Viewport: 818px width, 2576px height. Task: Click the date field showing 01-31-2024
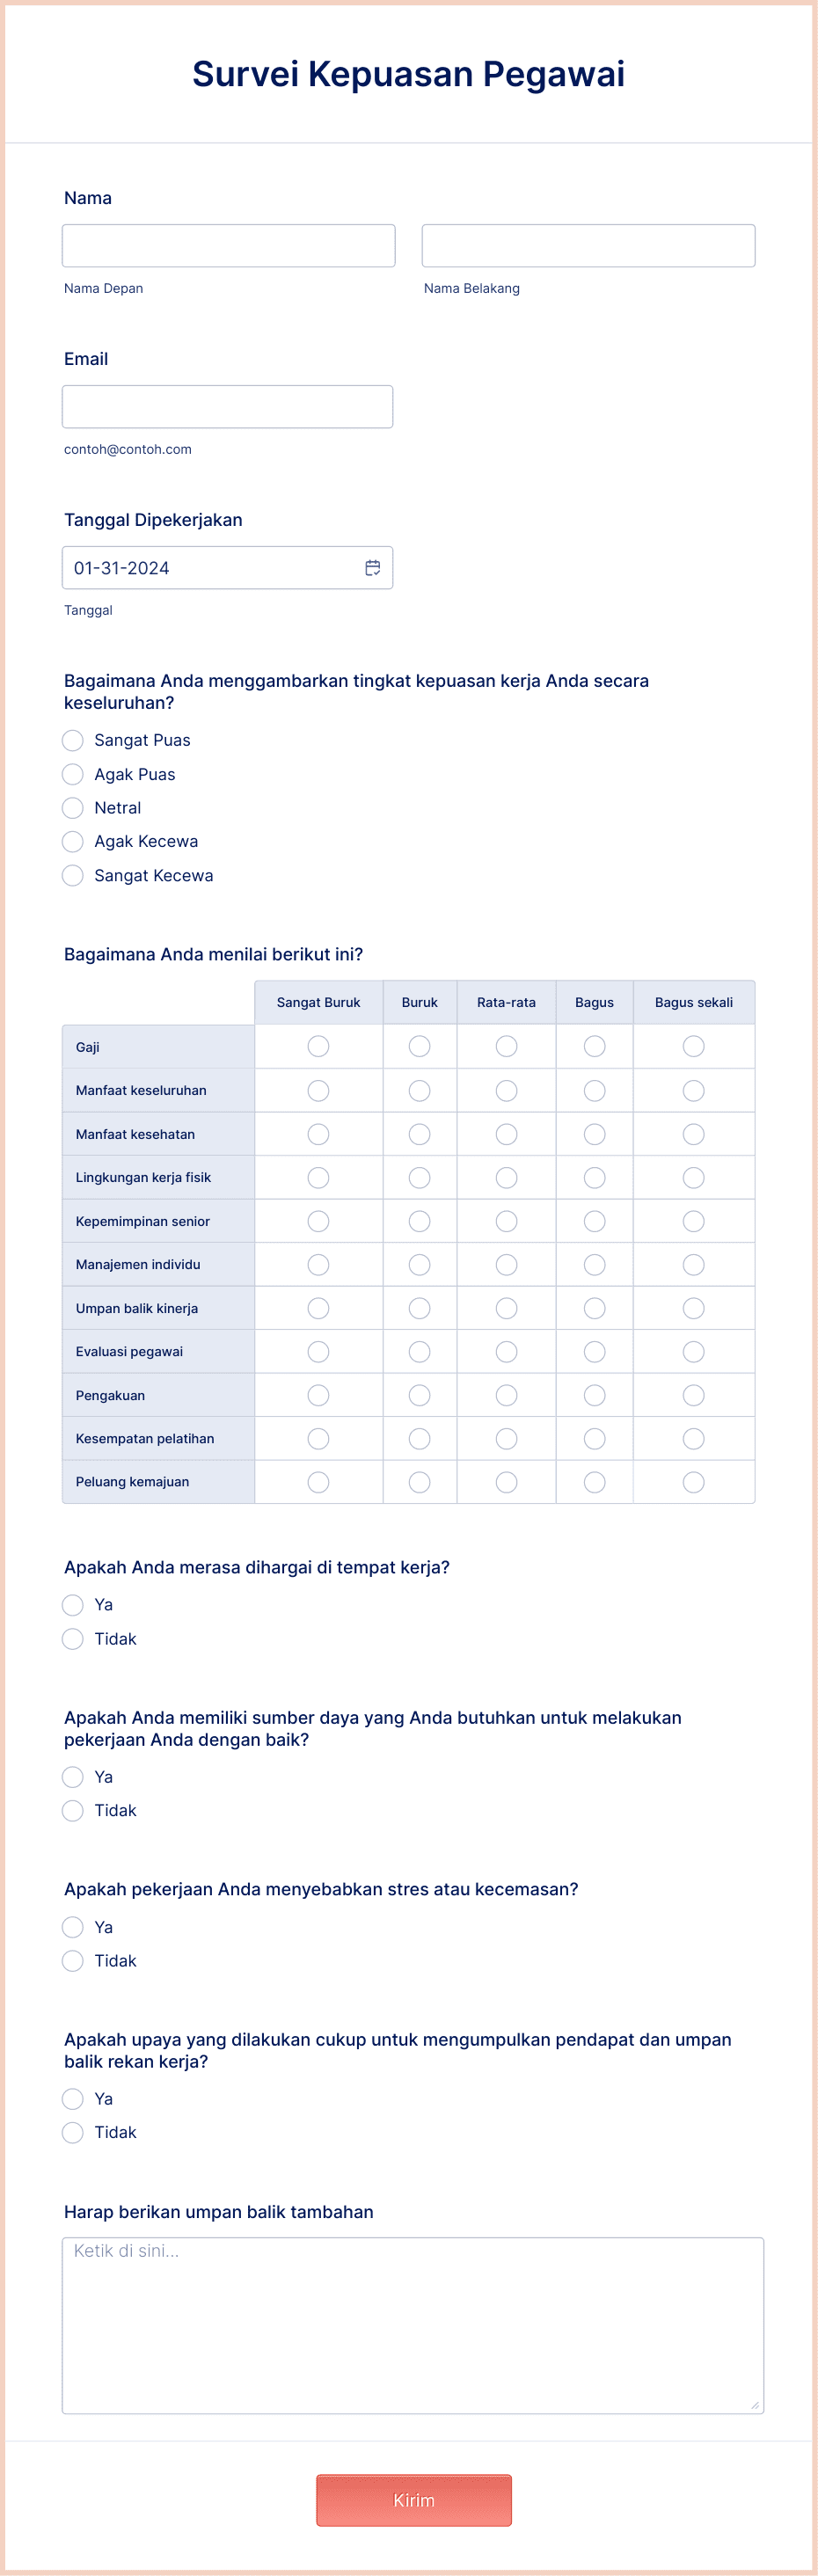point(227,568)
